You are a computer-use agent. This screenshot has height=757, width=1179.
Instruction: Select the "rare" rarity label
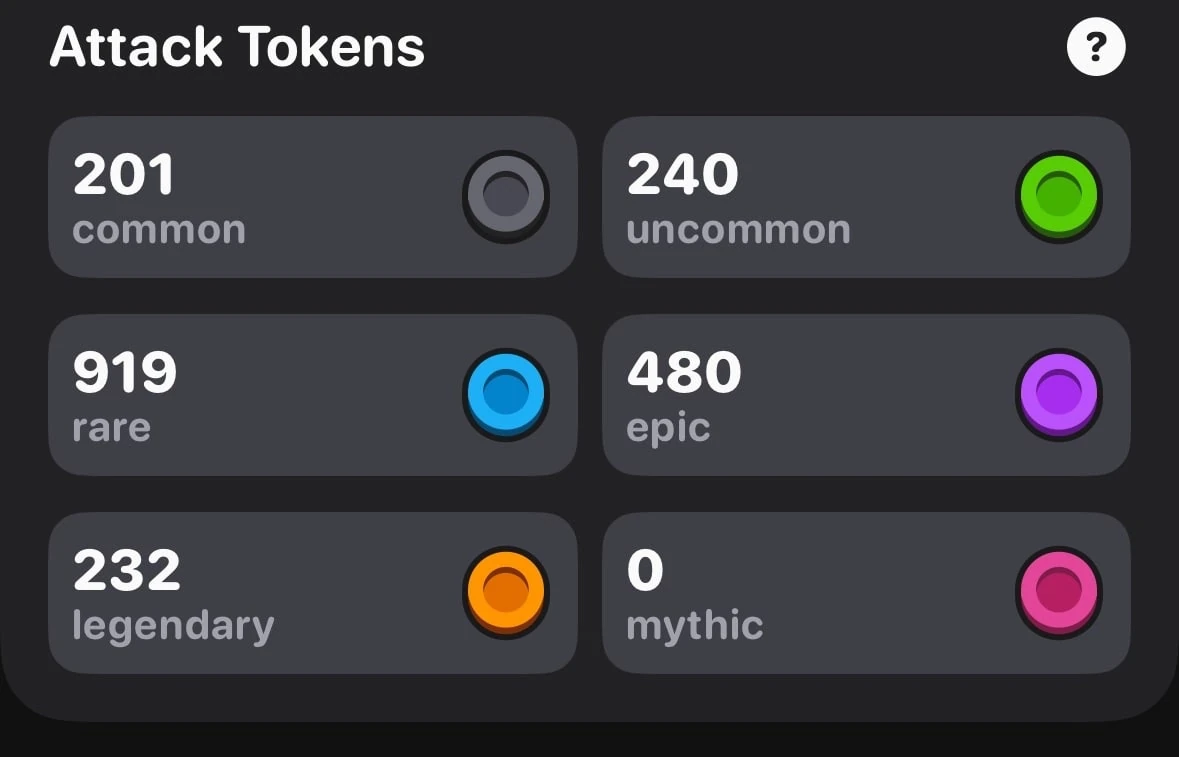click(111, 428)
